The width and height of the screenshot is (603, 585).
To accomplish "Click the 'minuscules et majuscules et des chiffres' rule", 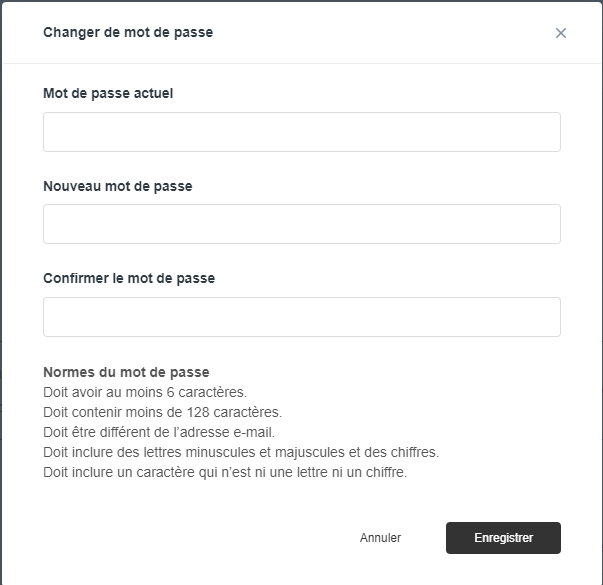I will (241, 452).
